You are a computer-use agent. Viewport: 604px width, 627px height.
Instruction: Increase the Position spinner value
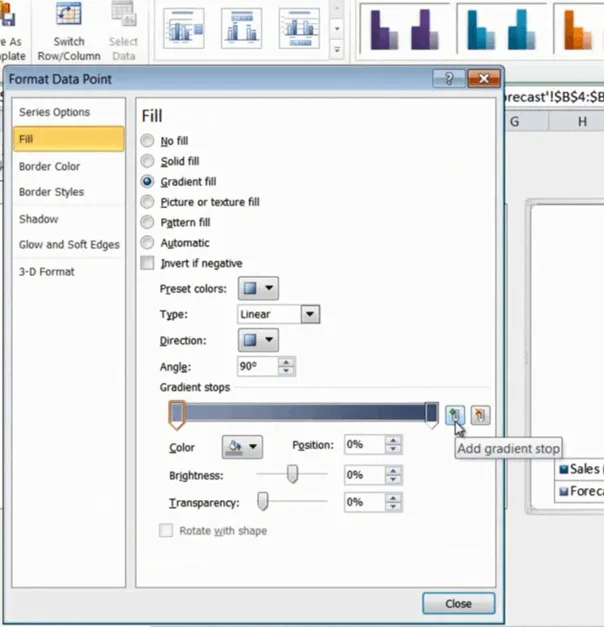tap(394, 441)
